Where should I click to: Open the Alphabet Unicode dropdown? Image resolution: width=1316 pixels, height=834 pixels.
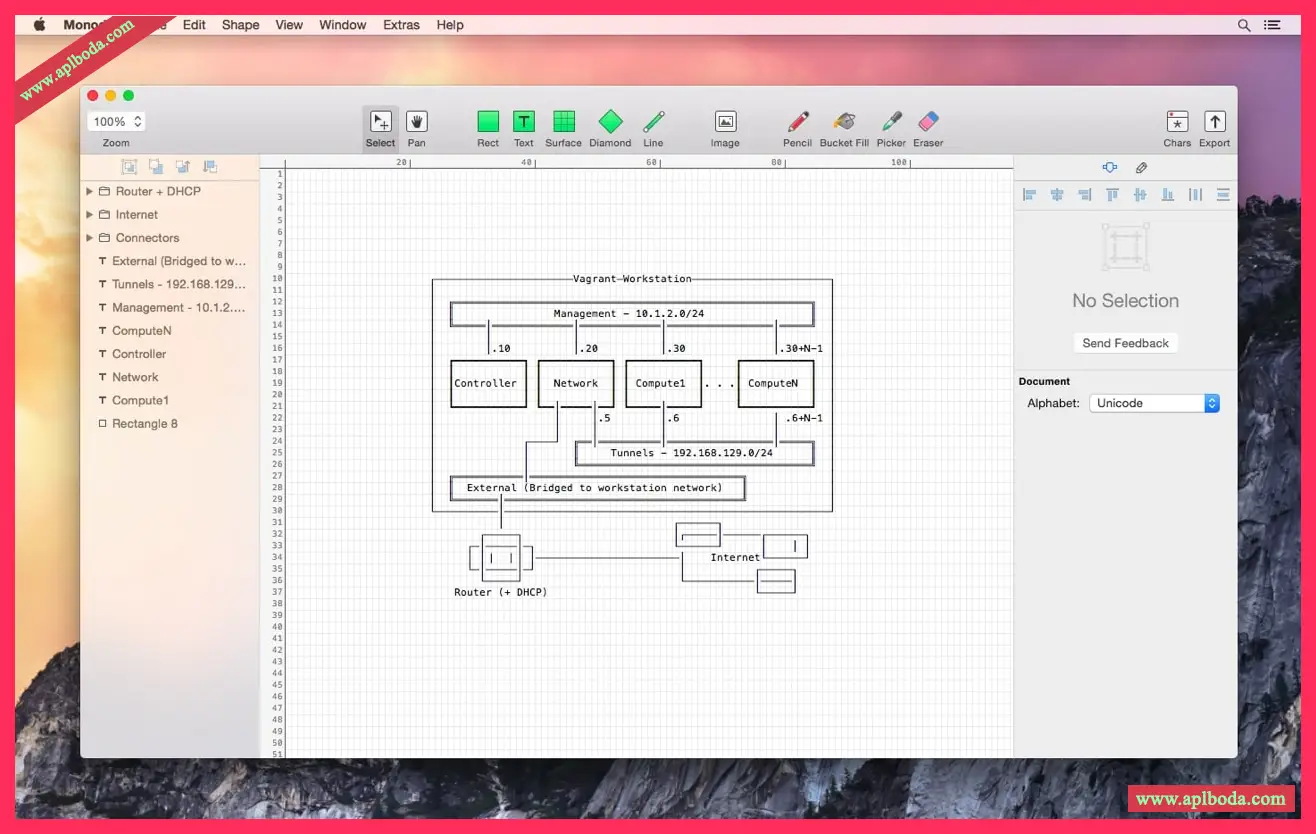pos(1154,403)
